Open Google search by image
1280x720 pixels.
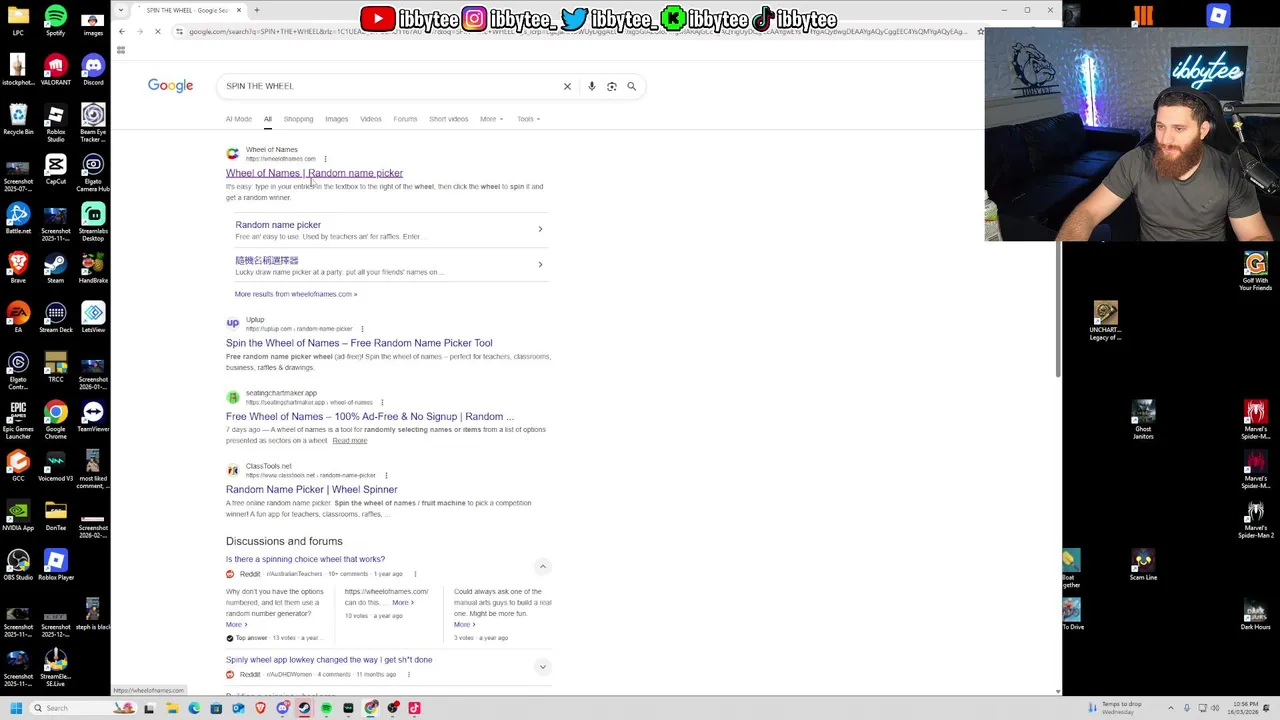coord(612,86)
